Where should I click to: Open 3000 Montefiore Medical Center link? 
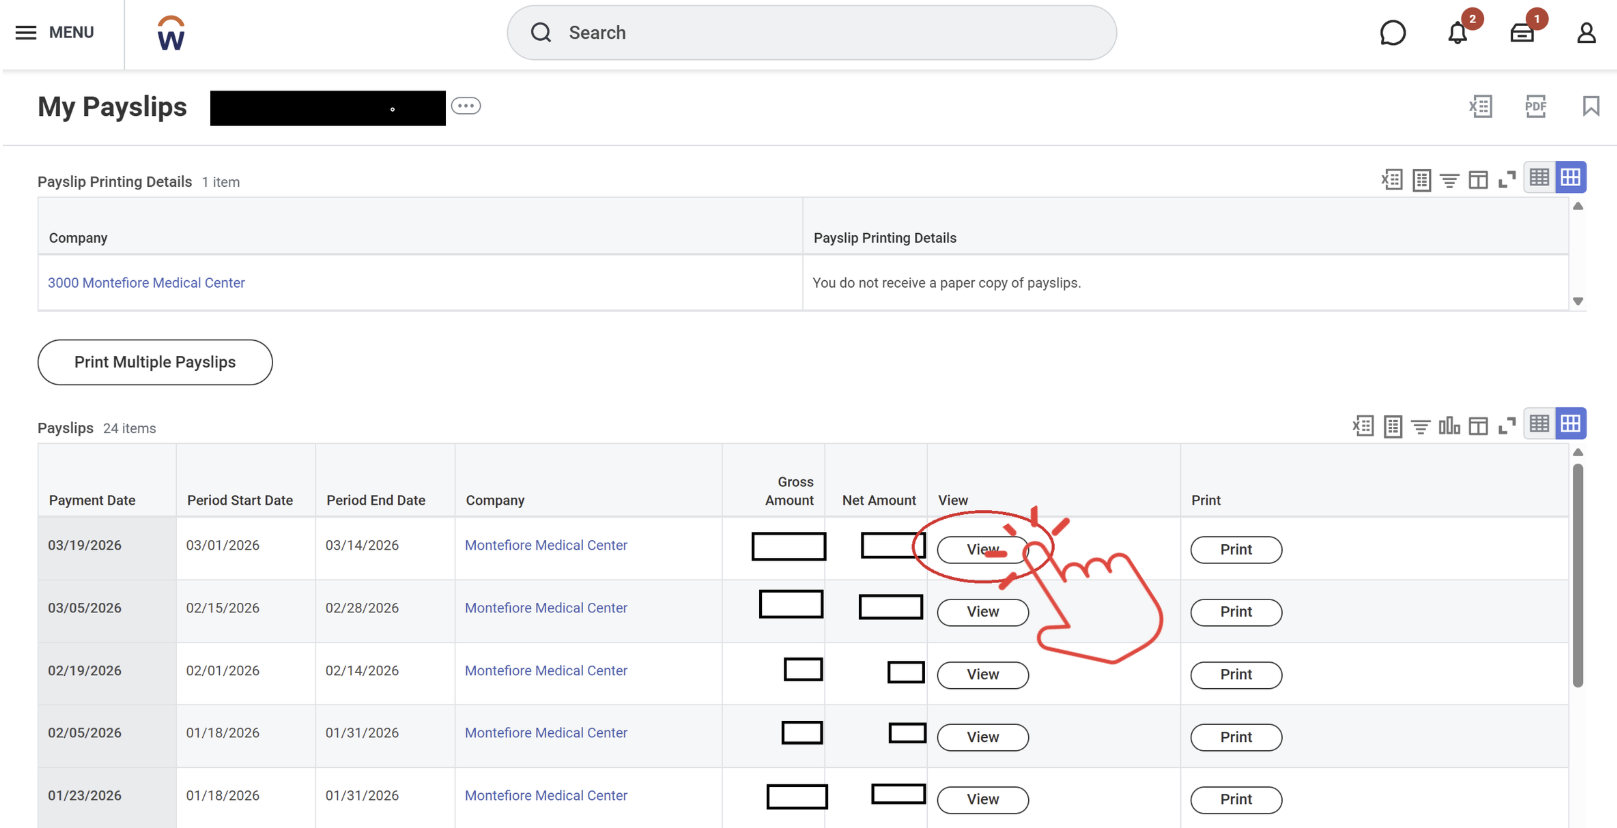coord(146,283)
